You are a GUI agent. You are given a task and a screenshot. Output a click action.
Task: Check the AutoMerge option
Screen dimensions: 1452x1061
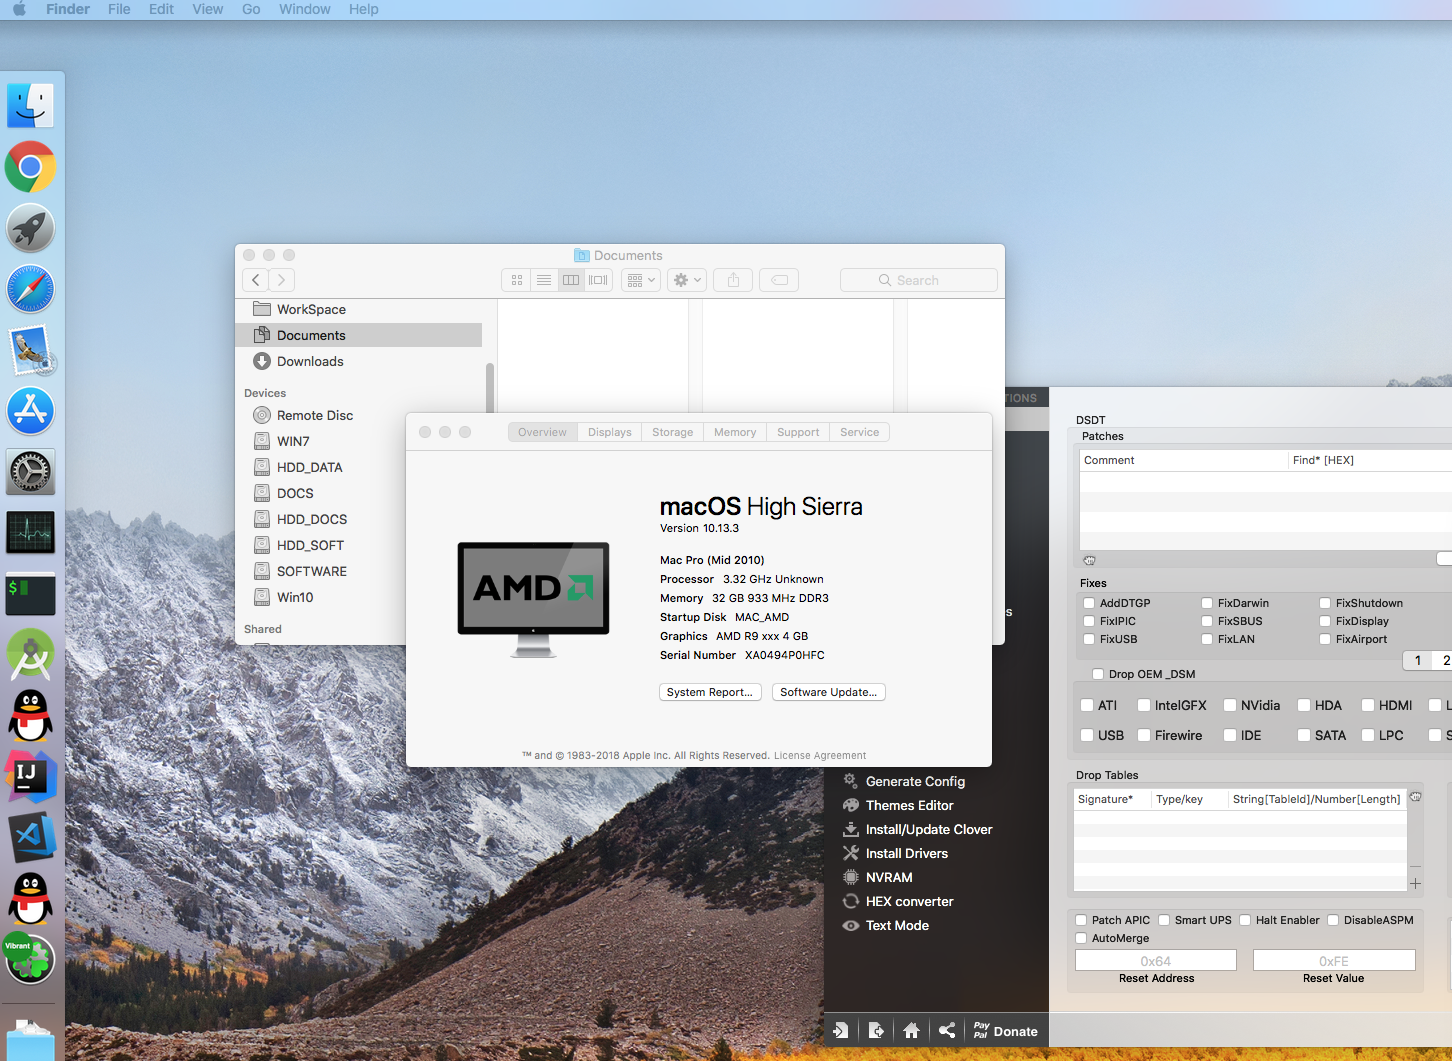(x=1081, y=938)
